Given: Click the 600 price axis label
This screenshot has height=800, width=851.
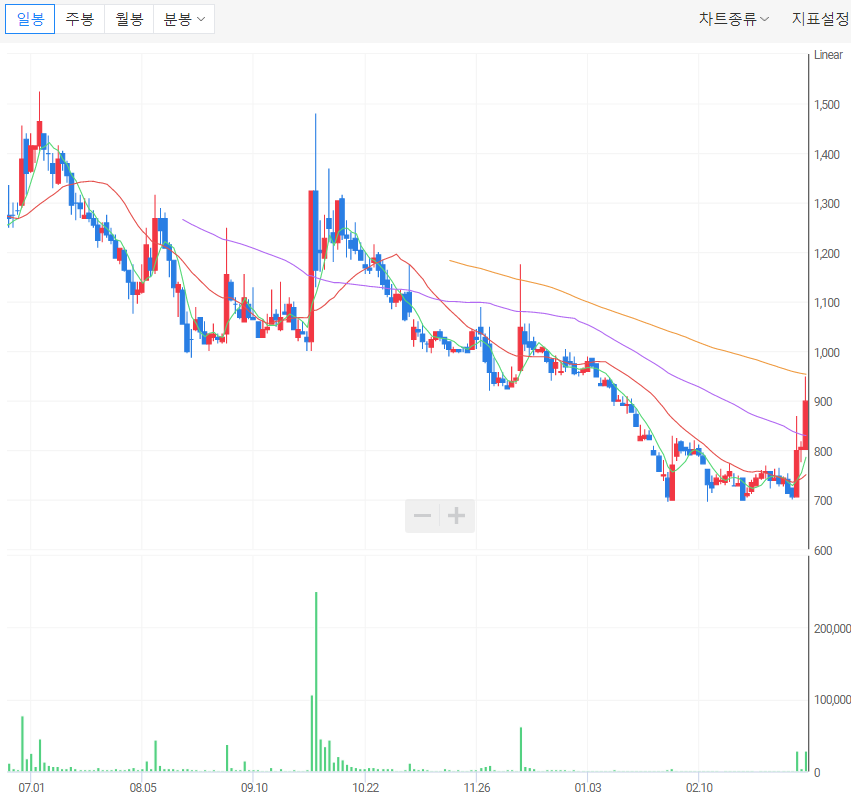Looking at the screenshot, I should (823, 550).
